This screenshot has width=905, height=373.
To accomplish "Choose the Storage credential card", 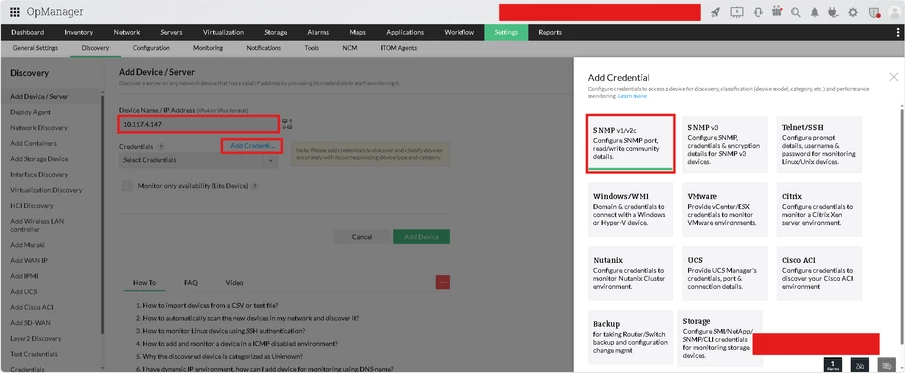I will pyautogui.click(x=720, y=338).
